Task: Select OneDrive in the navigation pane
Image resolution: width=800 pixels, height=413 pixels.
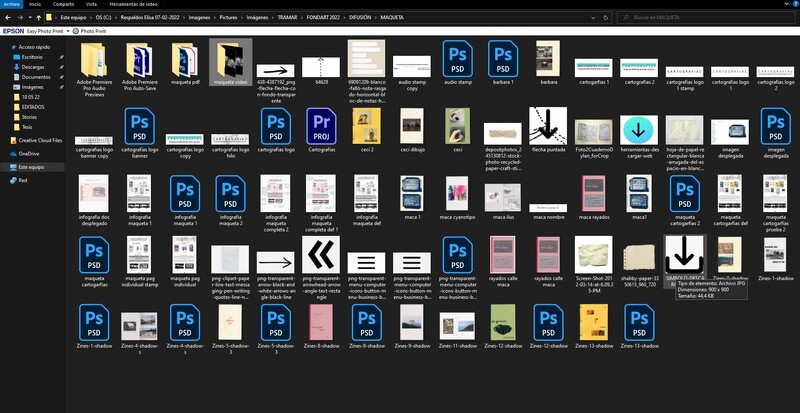Action: point(29,154)
